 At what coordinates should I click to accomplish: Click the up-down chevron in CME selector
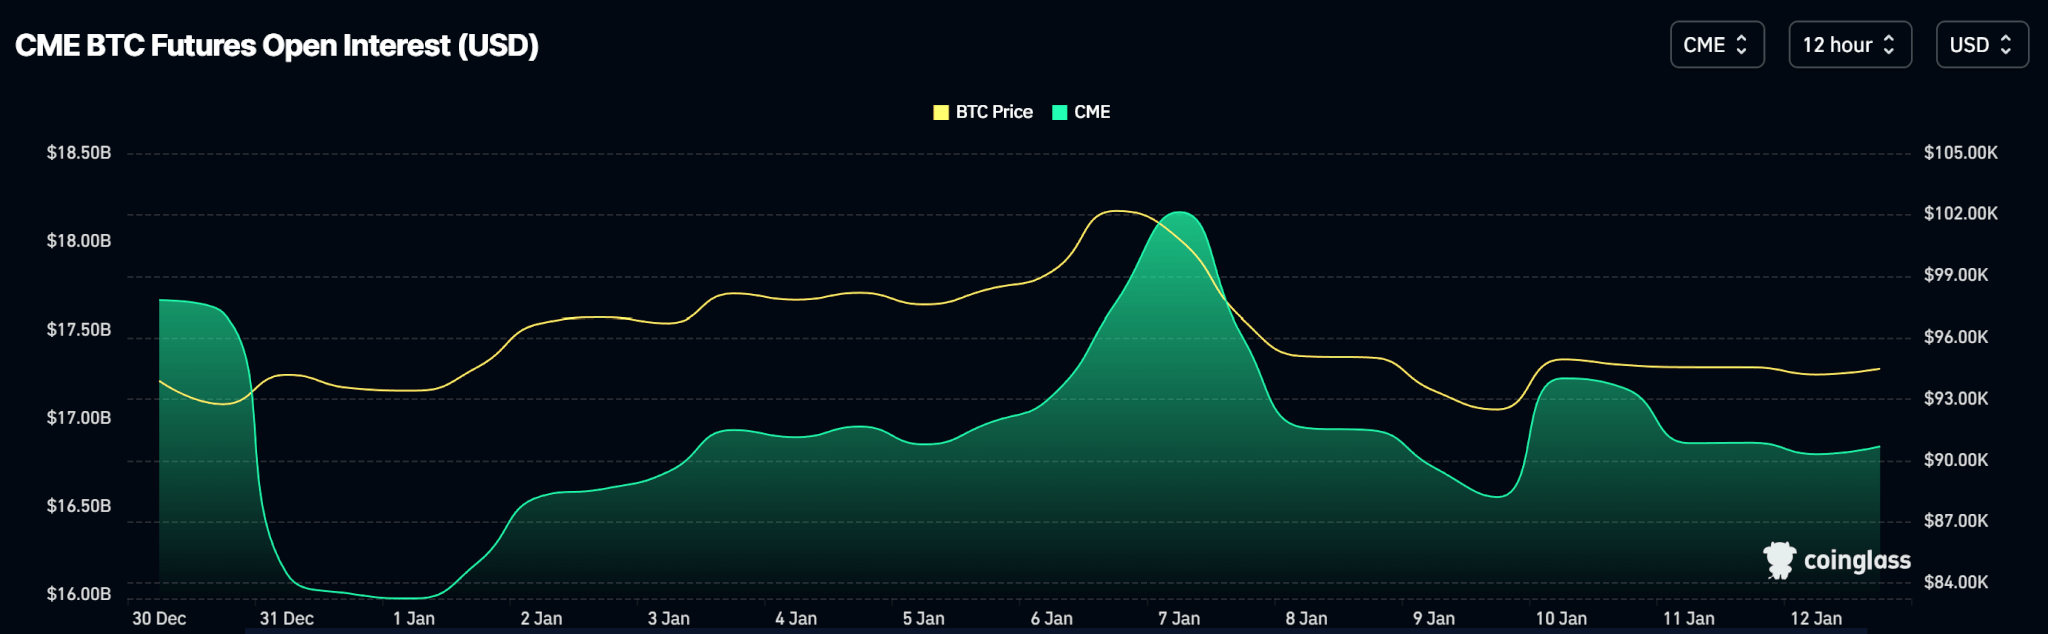coord(1741,45)
